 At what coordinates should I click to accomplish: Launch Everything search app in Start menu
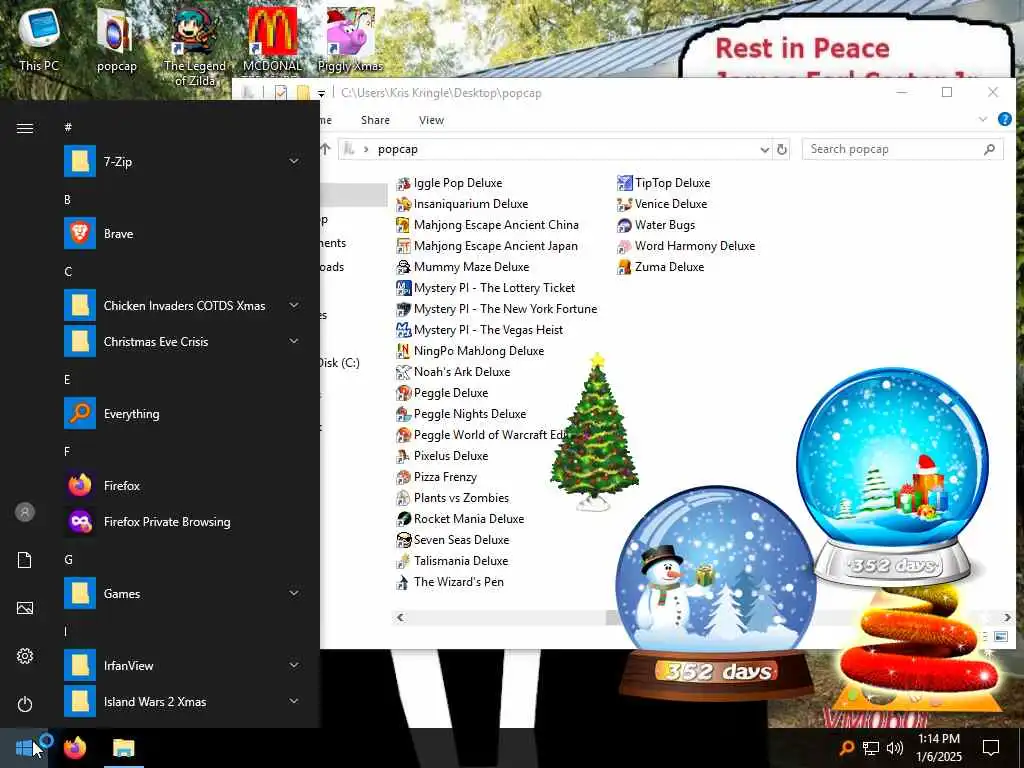(x=182, y=413)
